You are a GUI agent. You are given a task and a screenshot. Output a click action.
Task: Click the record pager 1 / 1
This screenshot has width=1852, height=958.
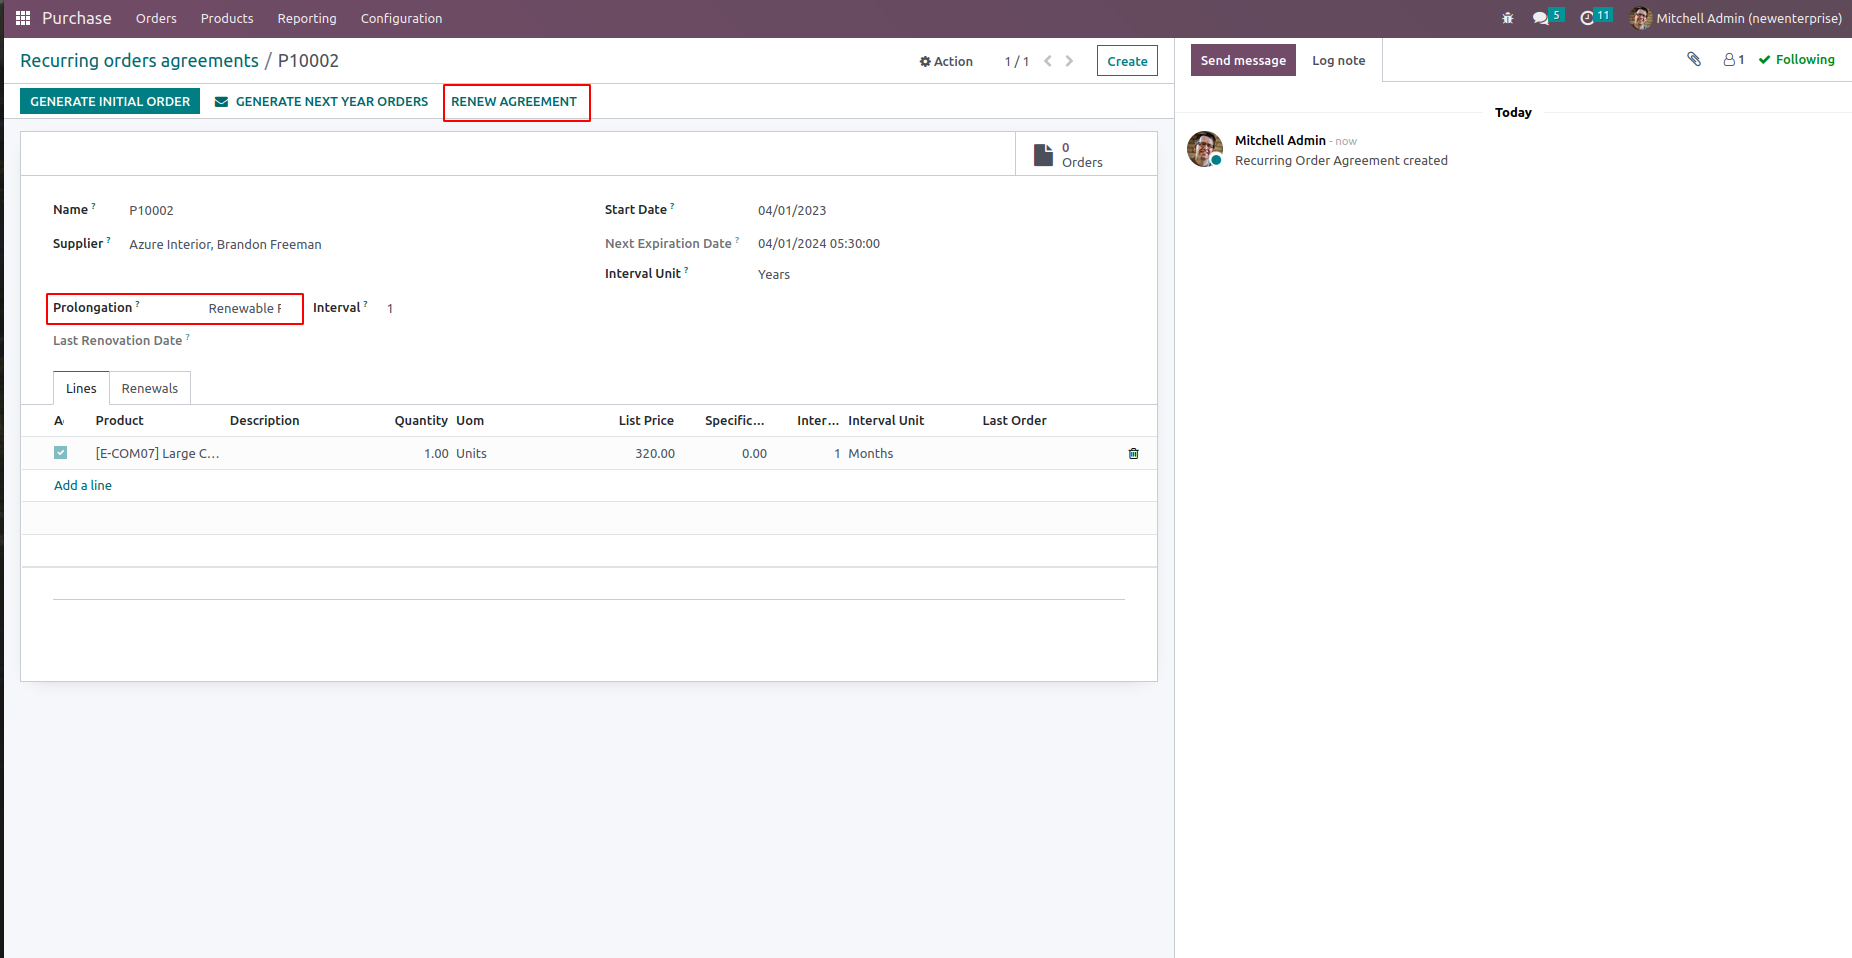[1017, 61]
